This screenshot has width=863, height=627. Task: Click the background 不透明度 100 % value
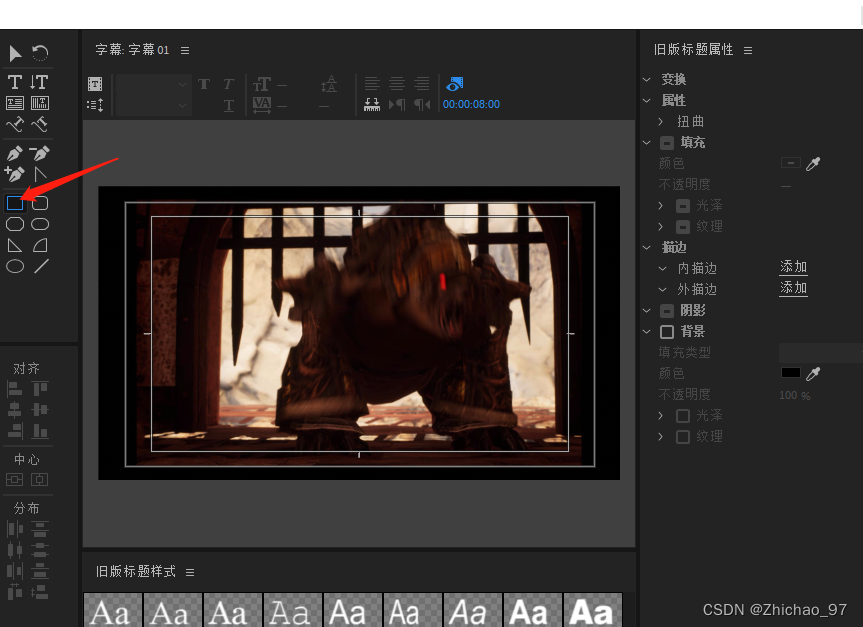795,396
